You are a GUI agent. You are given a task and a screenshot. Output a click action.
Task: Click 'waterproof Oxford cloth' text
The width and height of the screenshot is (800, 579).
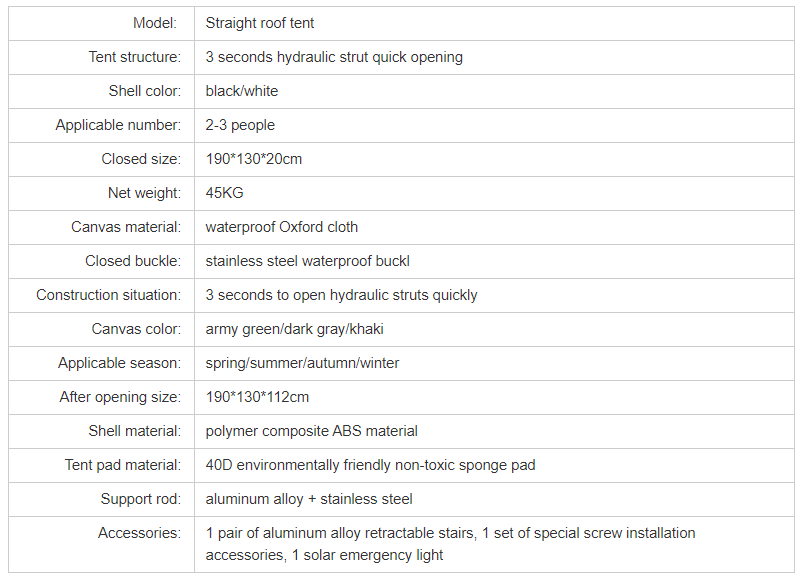pyautogui.click(x=282, y=228)
